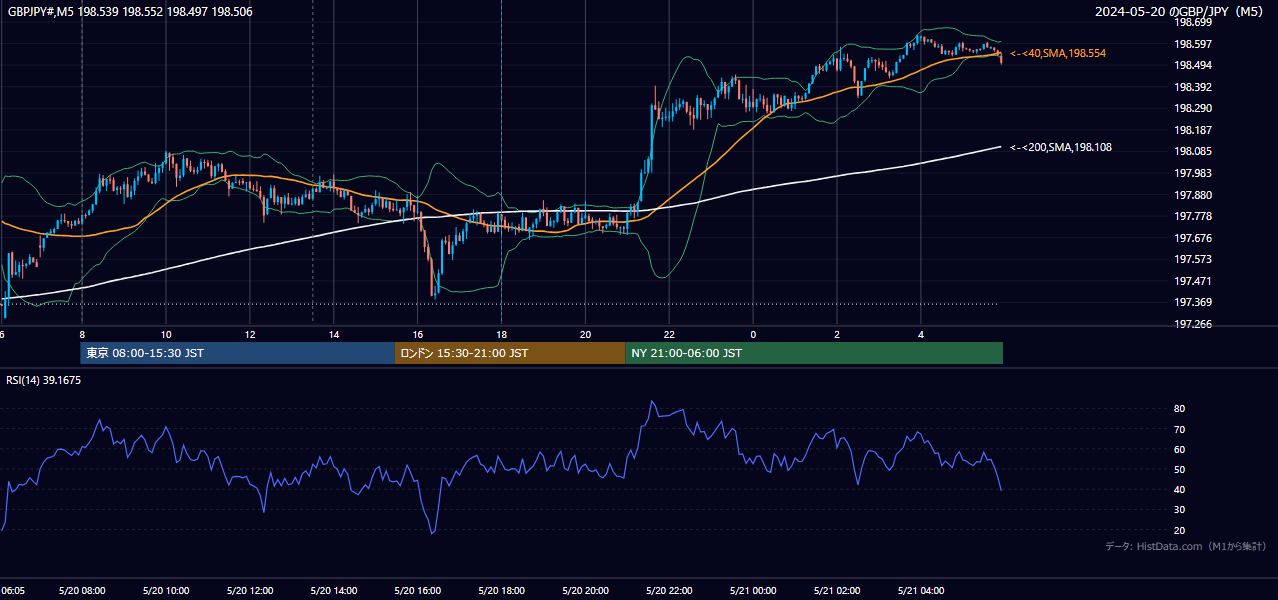Click hour tick 14 below price chart
Screen dimensions: 1278x600
pos(333,335)
